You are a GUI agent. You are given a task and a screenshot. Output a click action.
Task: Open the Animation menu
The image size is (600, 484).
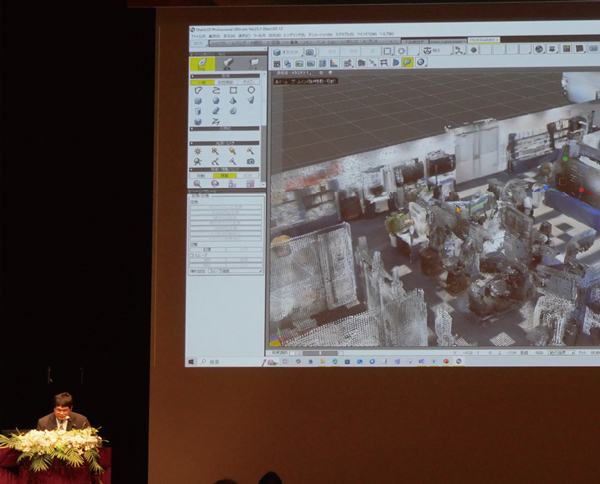click(x=320, y=35)
